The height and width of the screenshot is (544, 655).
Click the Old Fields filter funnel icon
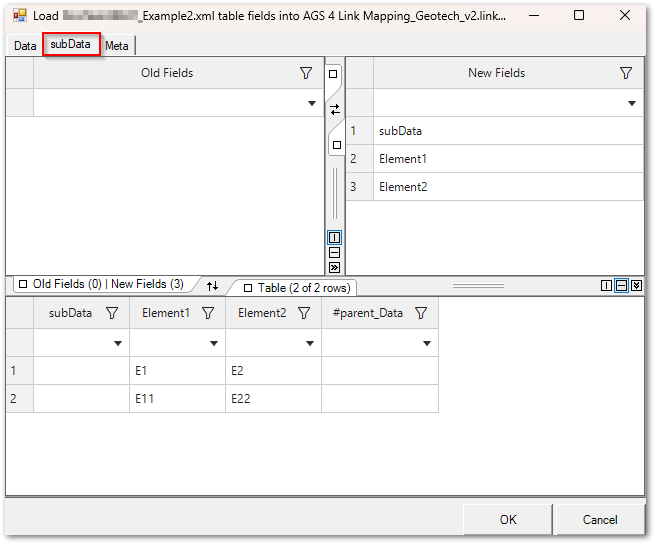click(x=306, y=73)
